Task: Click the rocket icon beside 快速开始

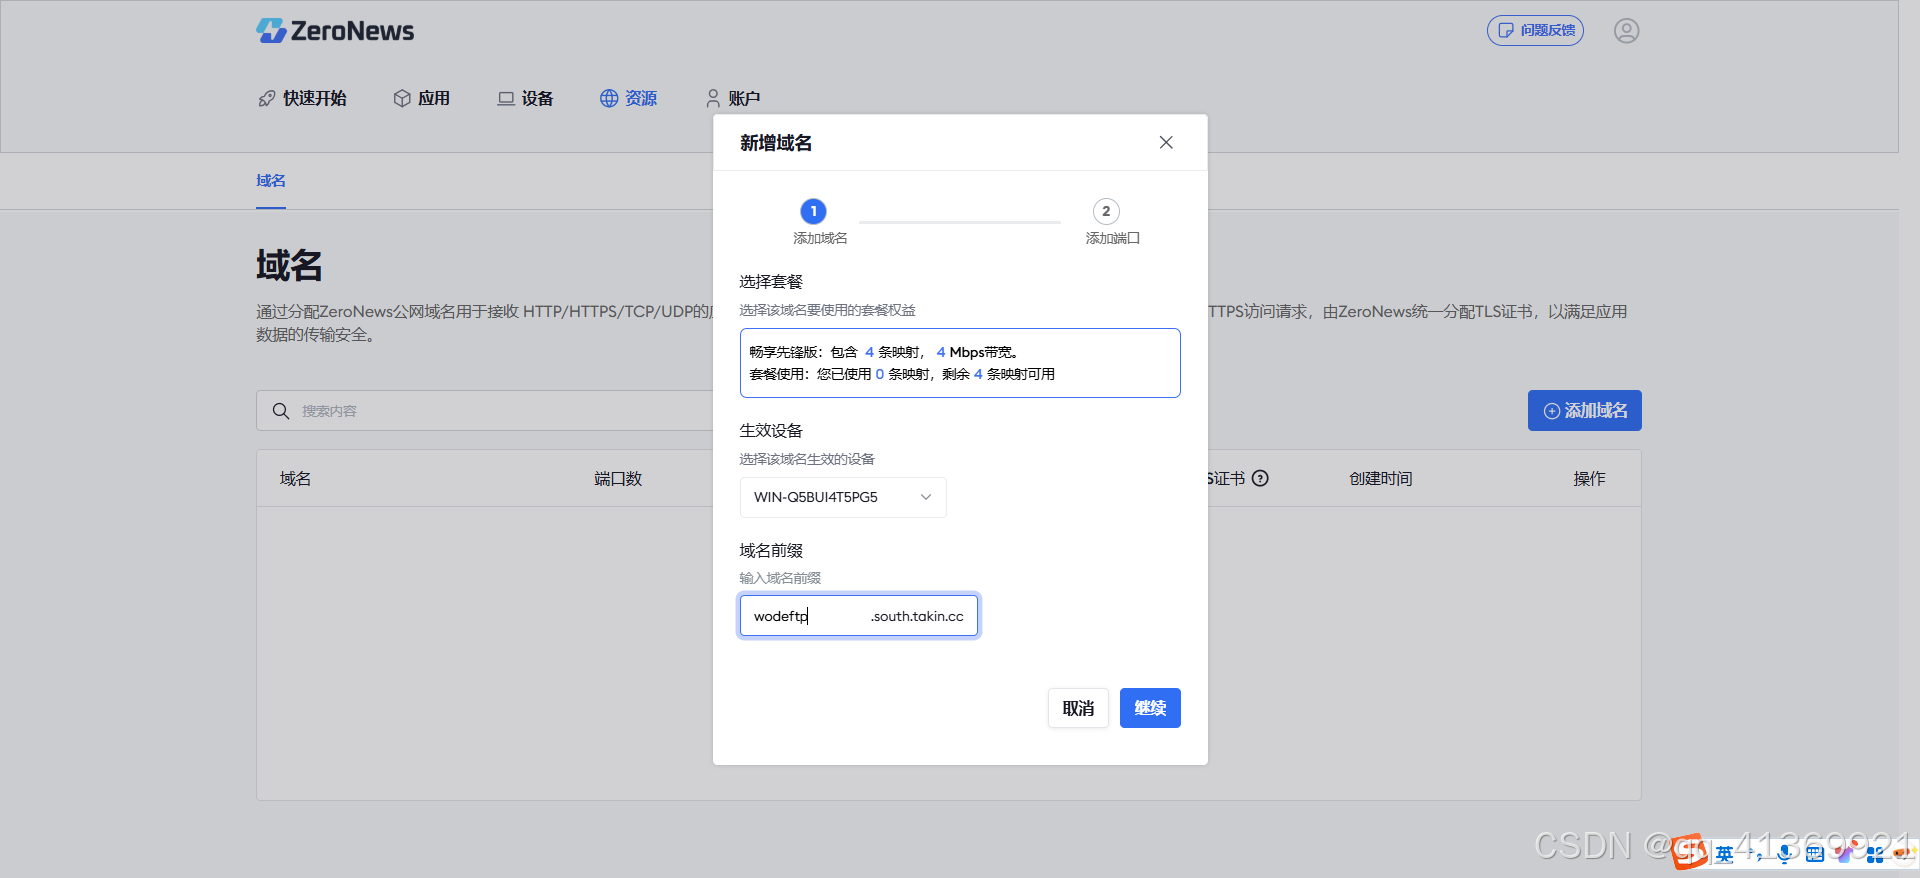Action: click(x=267, y=98)
